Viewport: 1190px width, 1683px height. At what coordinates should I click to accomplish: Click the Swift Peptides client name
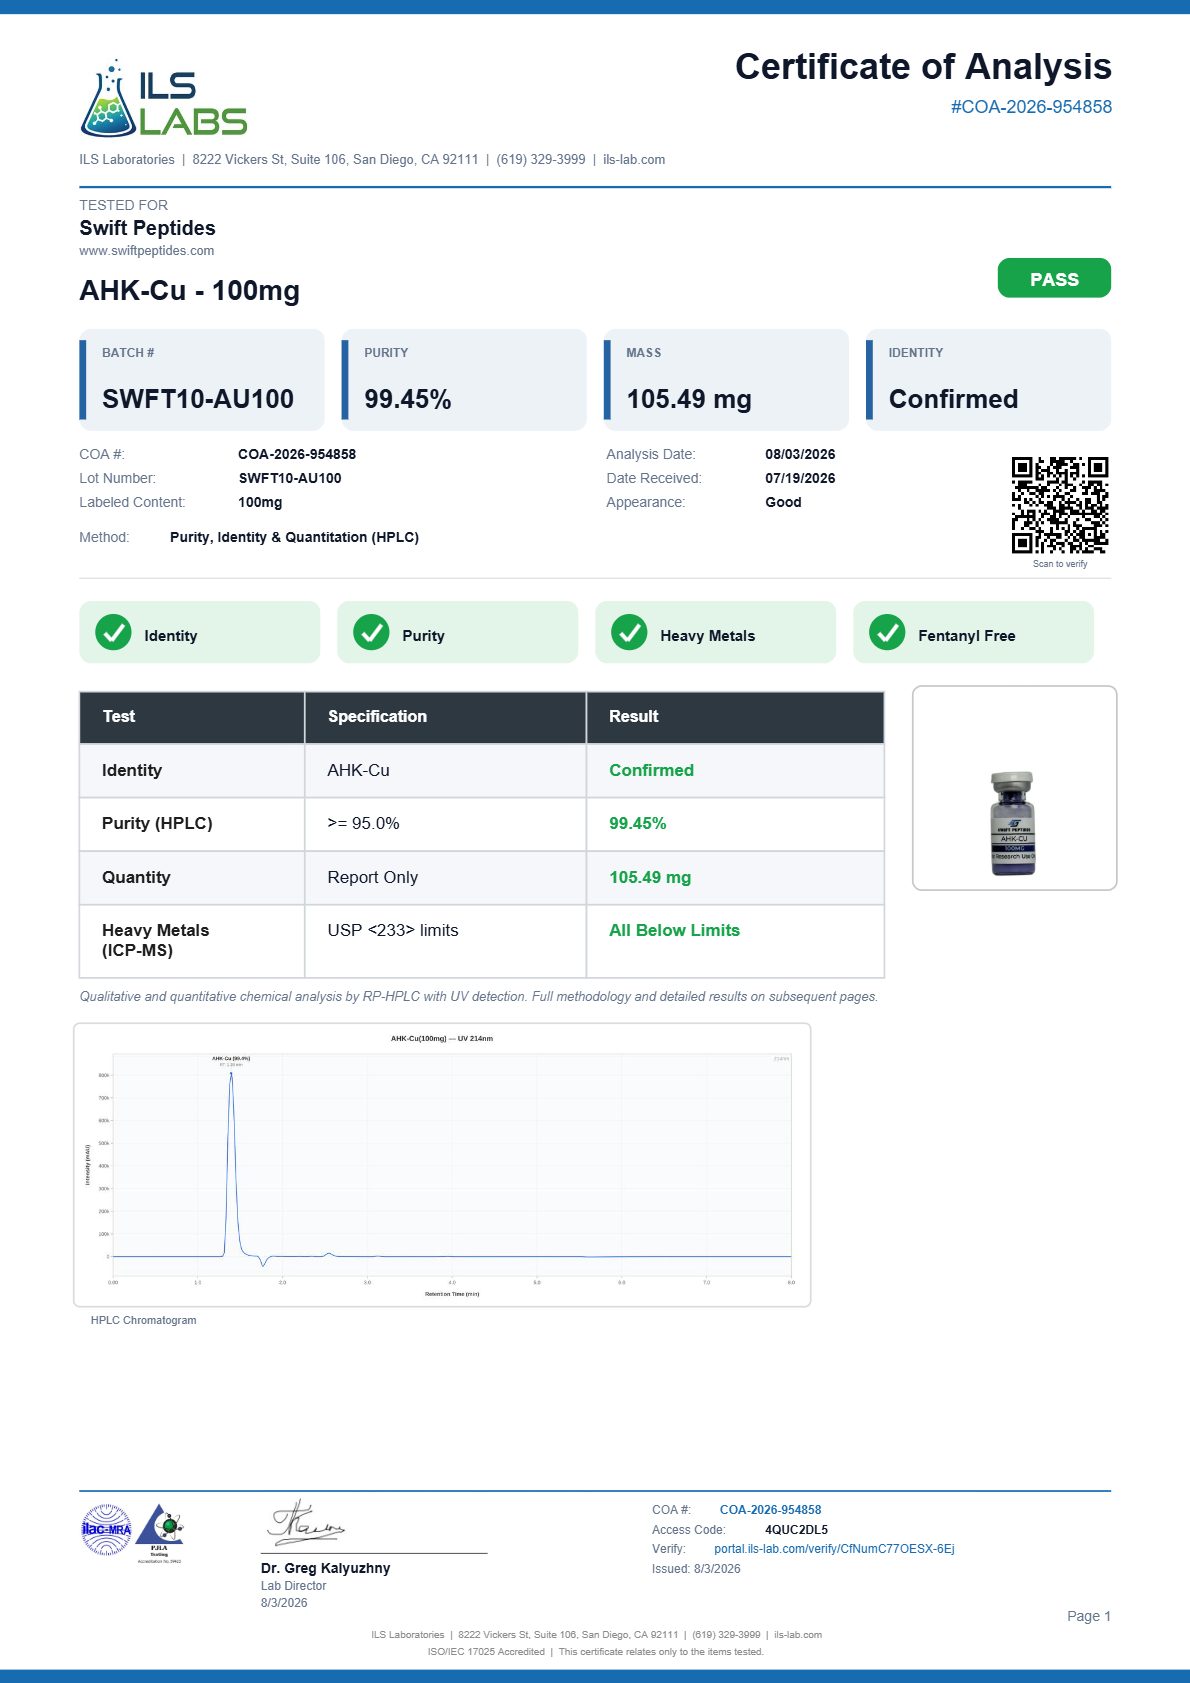(147, 228)
